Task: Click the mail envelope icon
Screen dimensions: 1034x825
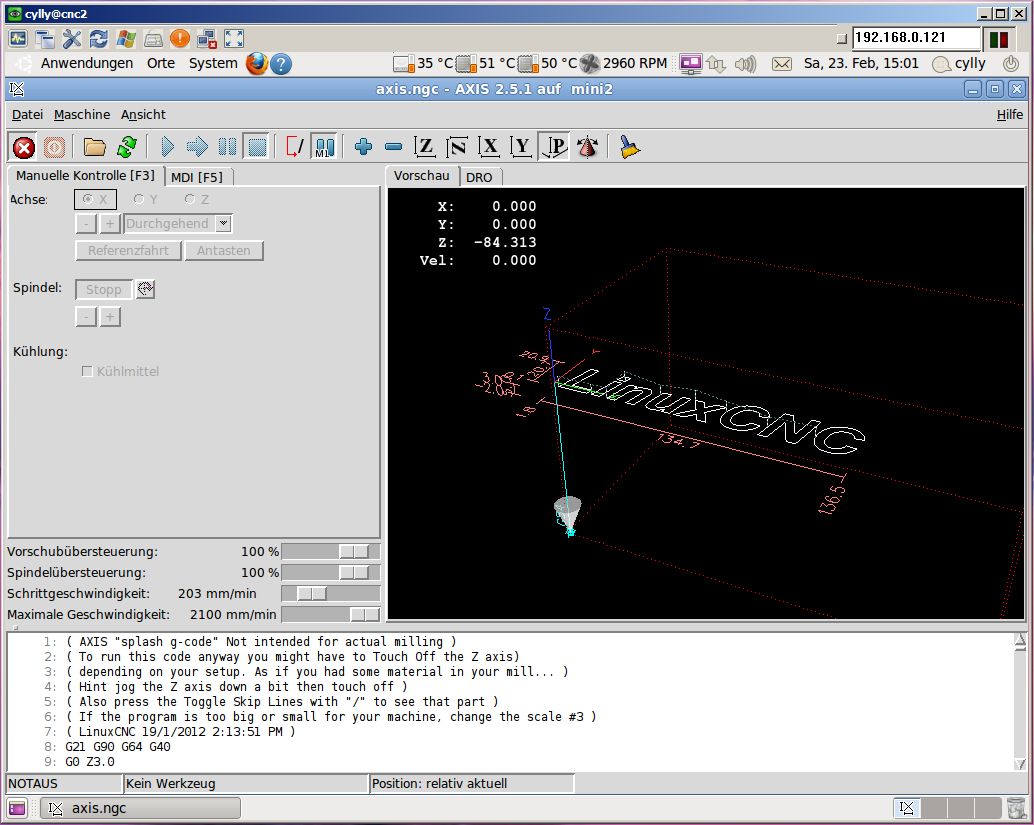Action: click(781, 64)
